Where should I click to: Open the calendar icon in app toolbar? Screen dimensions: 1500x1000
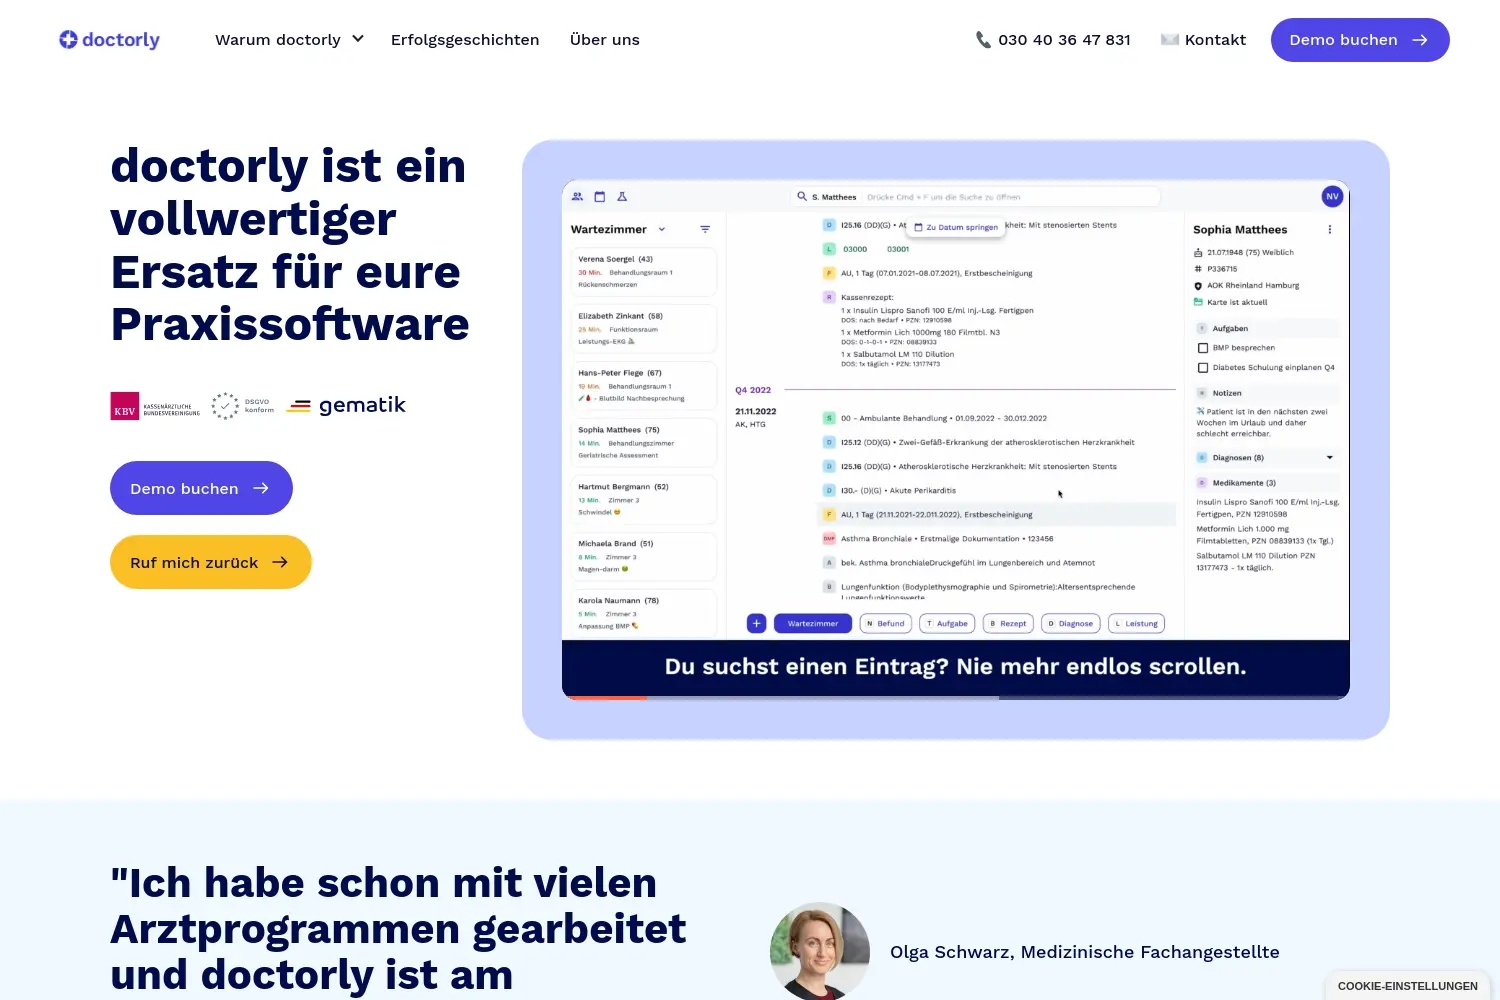pyautogui.click(x=600, y=197)
